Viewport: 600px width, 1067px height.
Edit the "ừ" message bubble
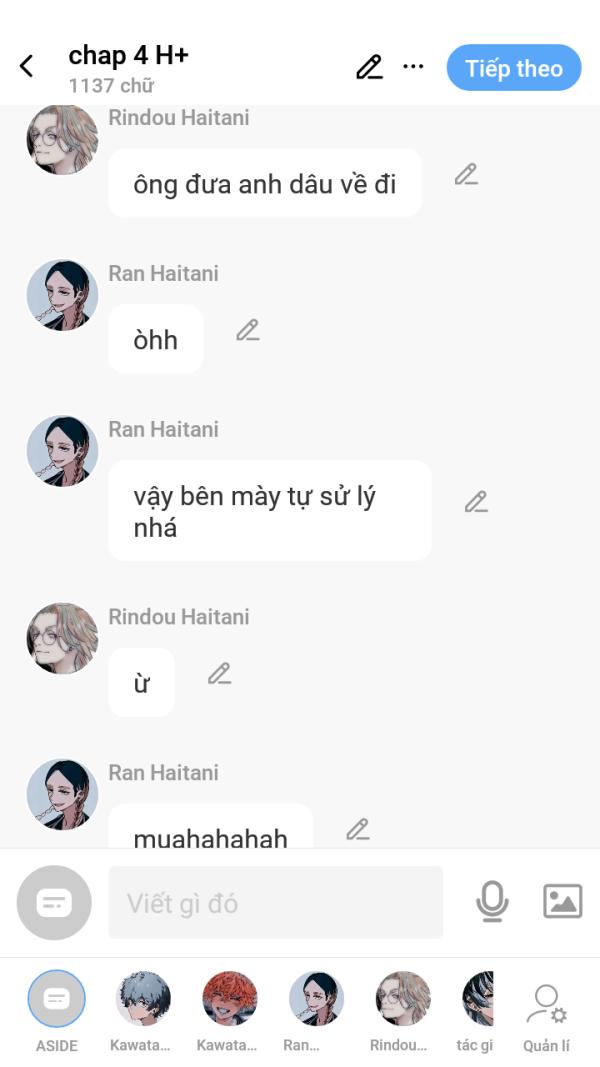pyautogui.click(x=219, y=674)
